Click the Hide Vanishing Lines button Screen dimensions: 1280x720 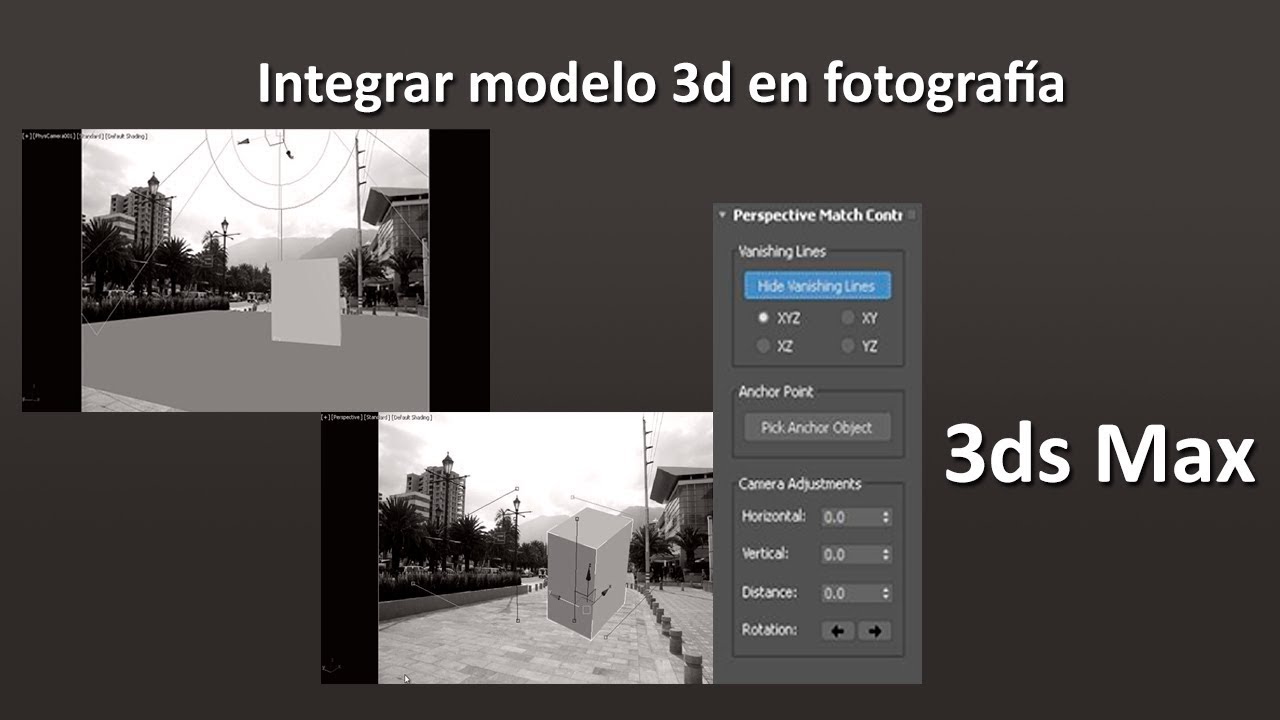pyautogui.click(x=817, y=286)
